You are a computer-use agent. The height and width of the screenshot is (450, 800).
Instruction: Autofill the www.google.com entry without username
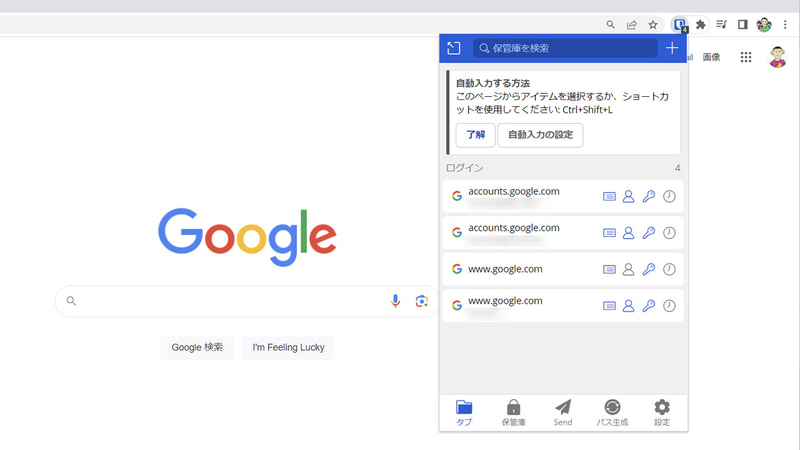coord(609,269)
